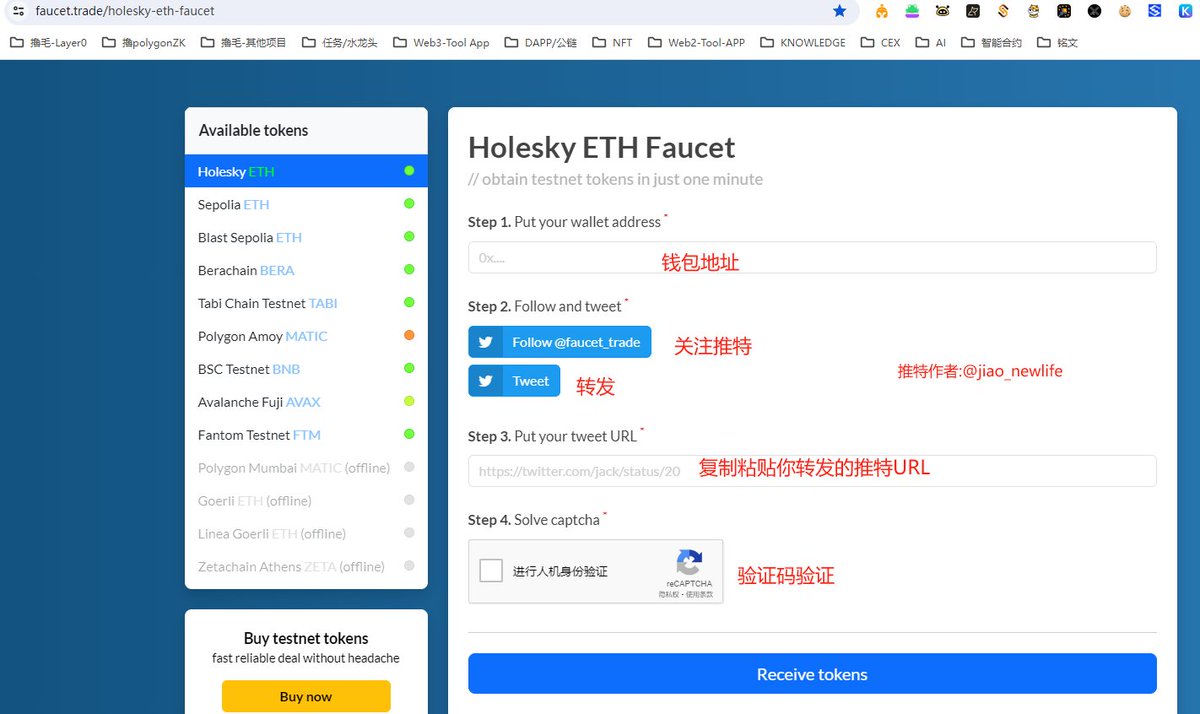This screenshot has width=1200, height=714.
Task: Select Blast Sepolia ETH faucet
Action: 306,237
